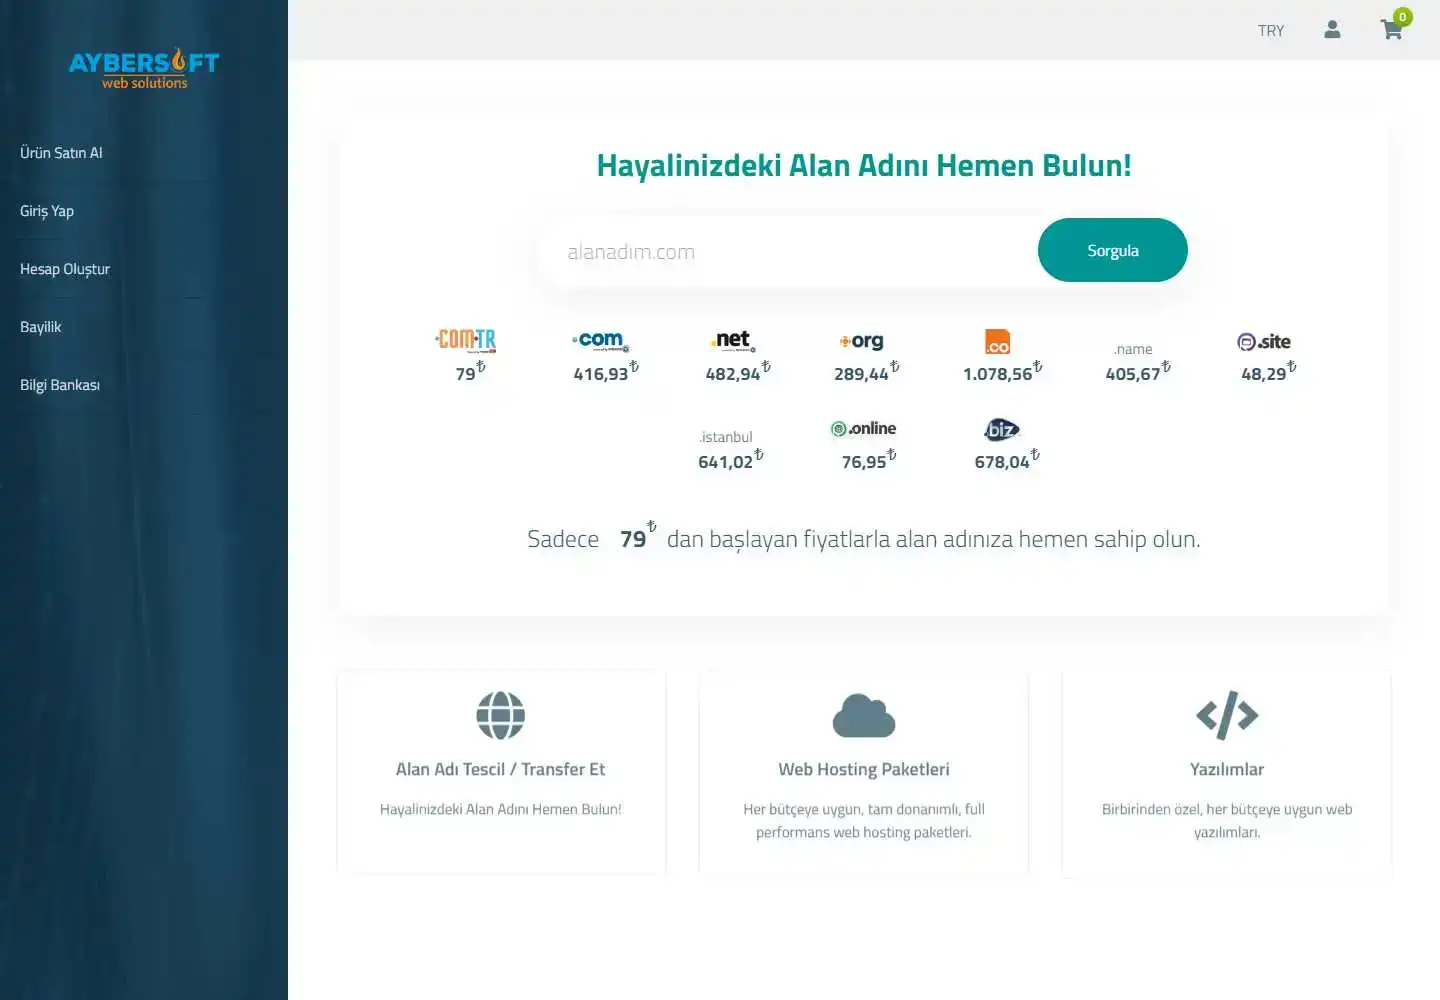
Task: Click the globe icon for domain registration
Action: 501,716
